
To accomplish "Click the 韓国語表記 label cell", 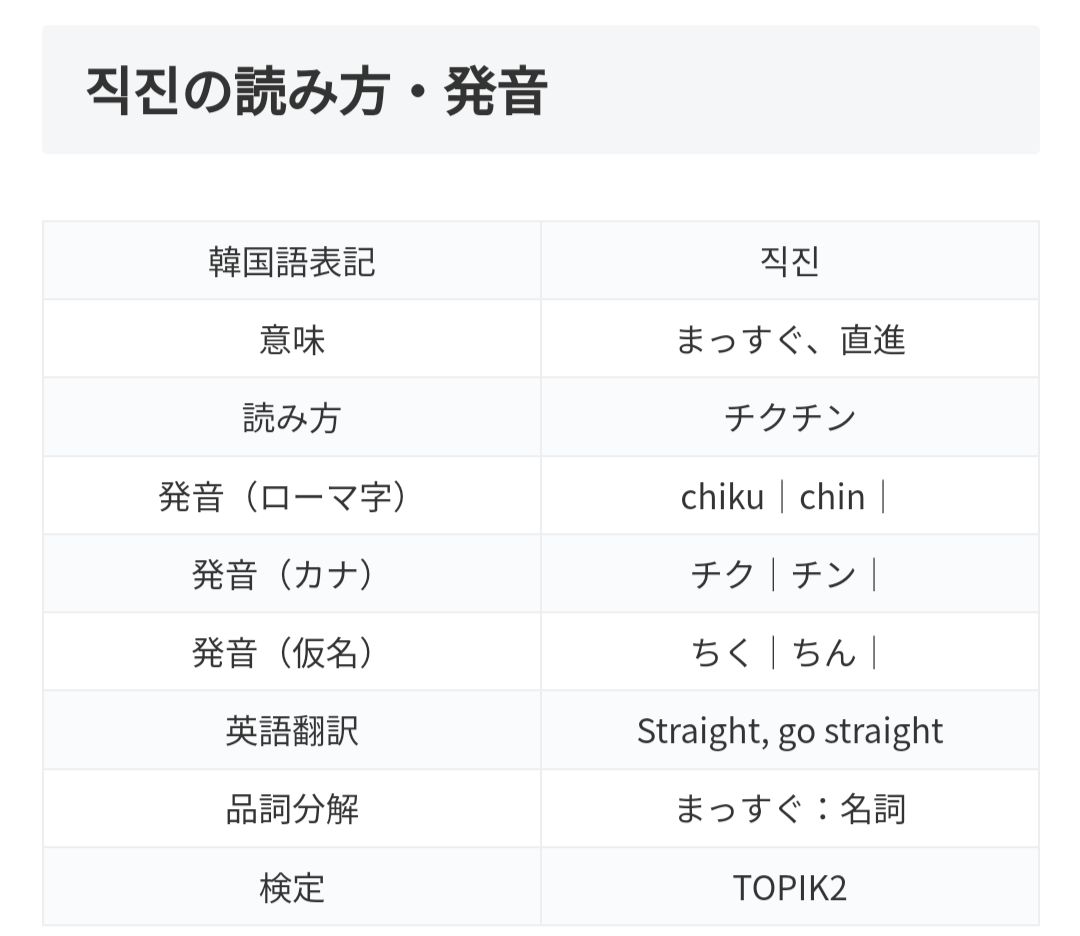I will coord(292,261).
